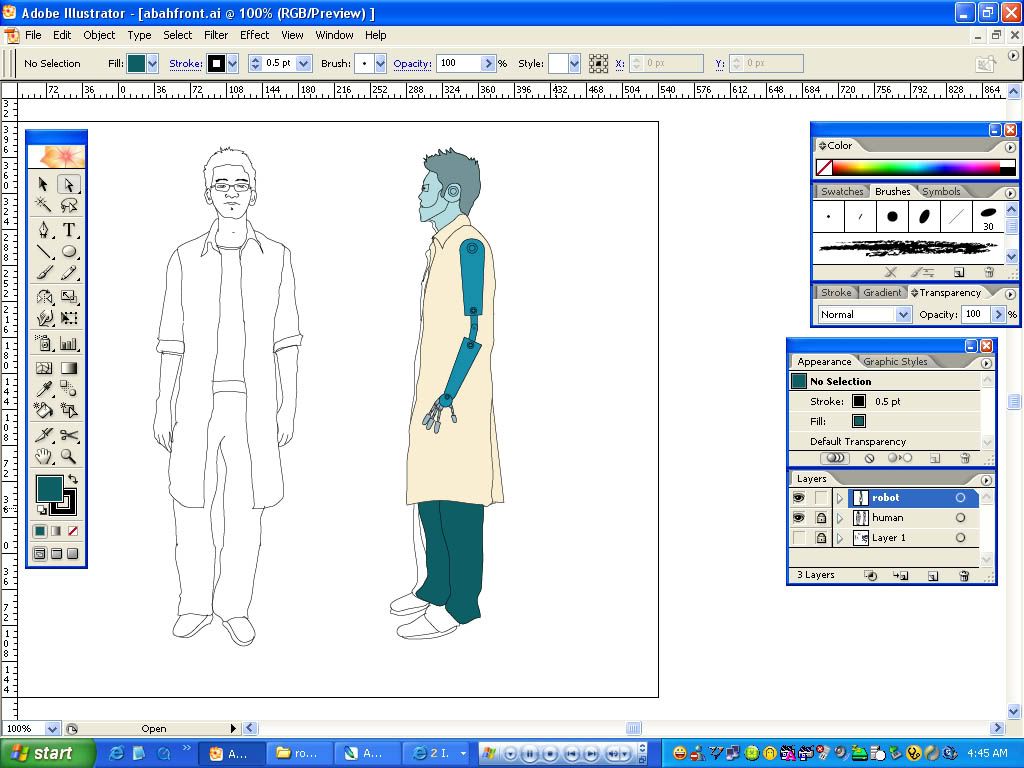The image size is (1024, 768).
Task: Open the folder taskbar button labeled 'ro...'
Action: point(299,754)
